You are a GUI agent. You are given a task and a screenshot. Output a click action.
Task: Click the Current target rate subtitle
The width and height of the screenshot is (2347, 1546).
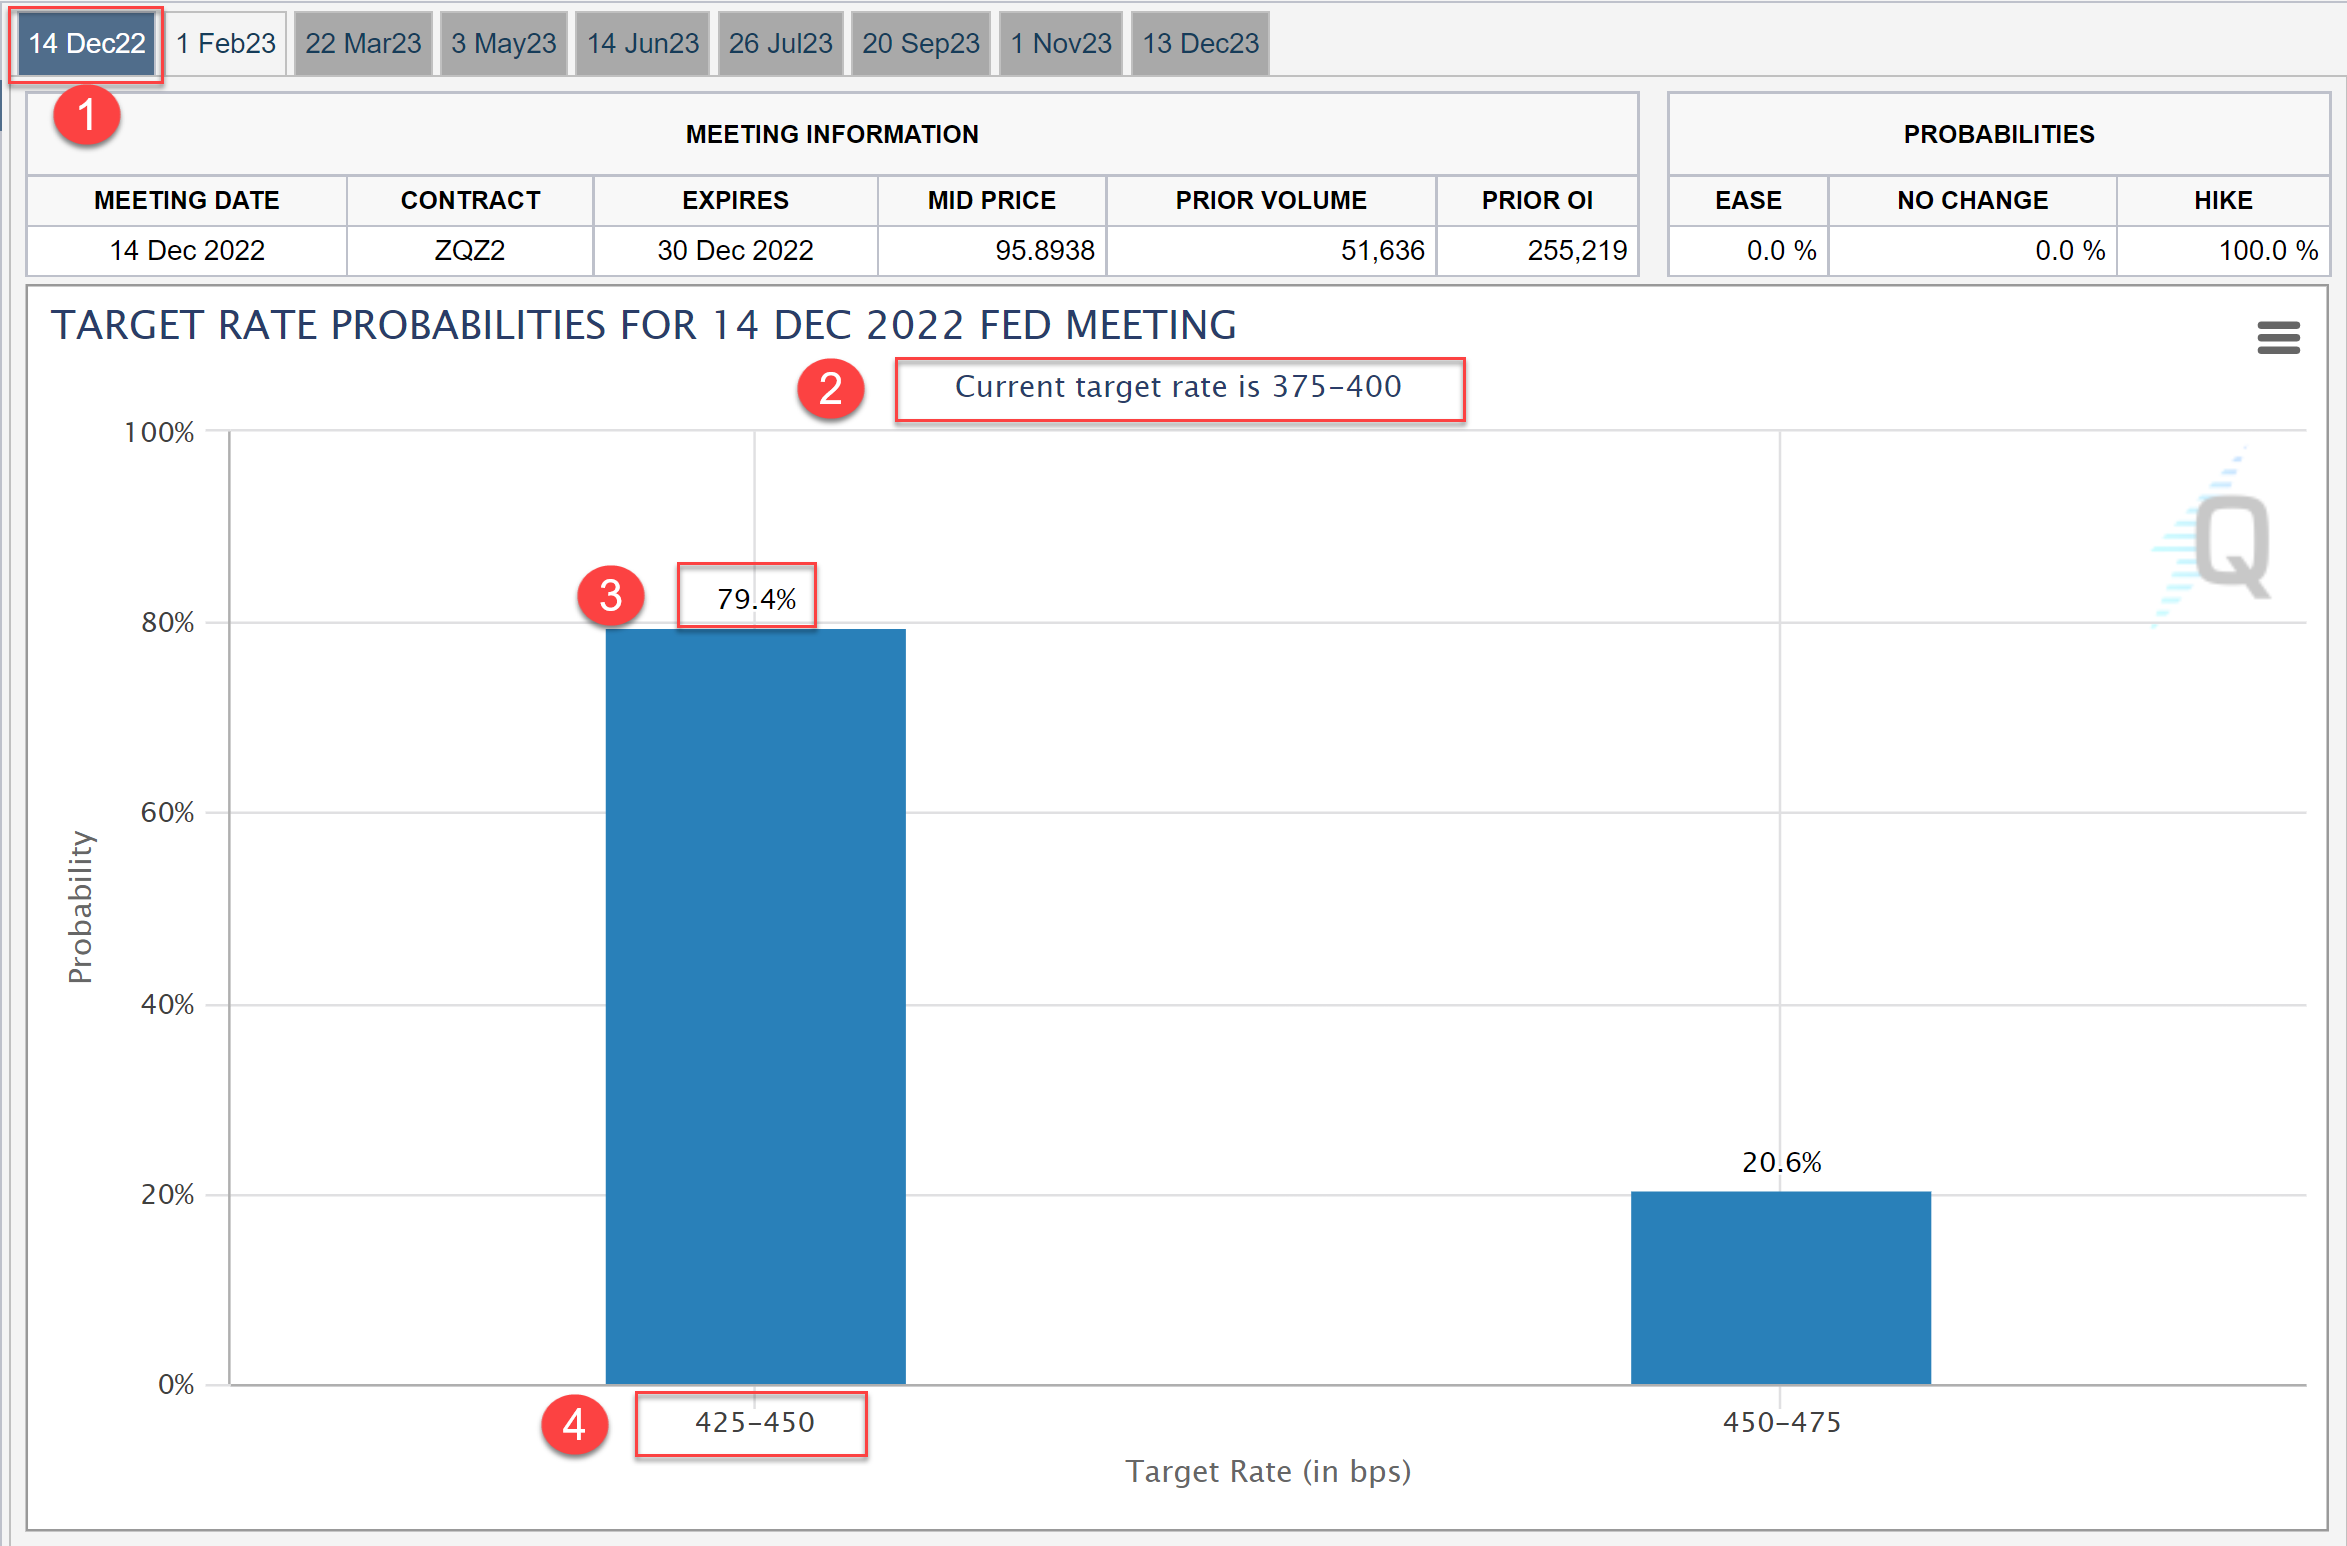pyautogui.click(x=1178, y=387)
